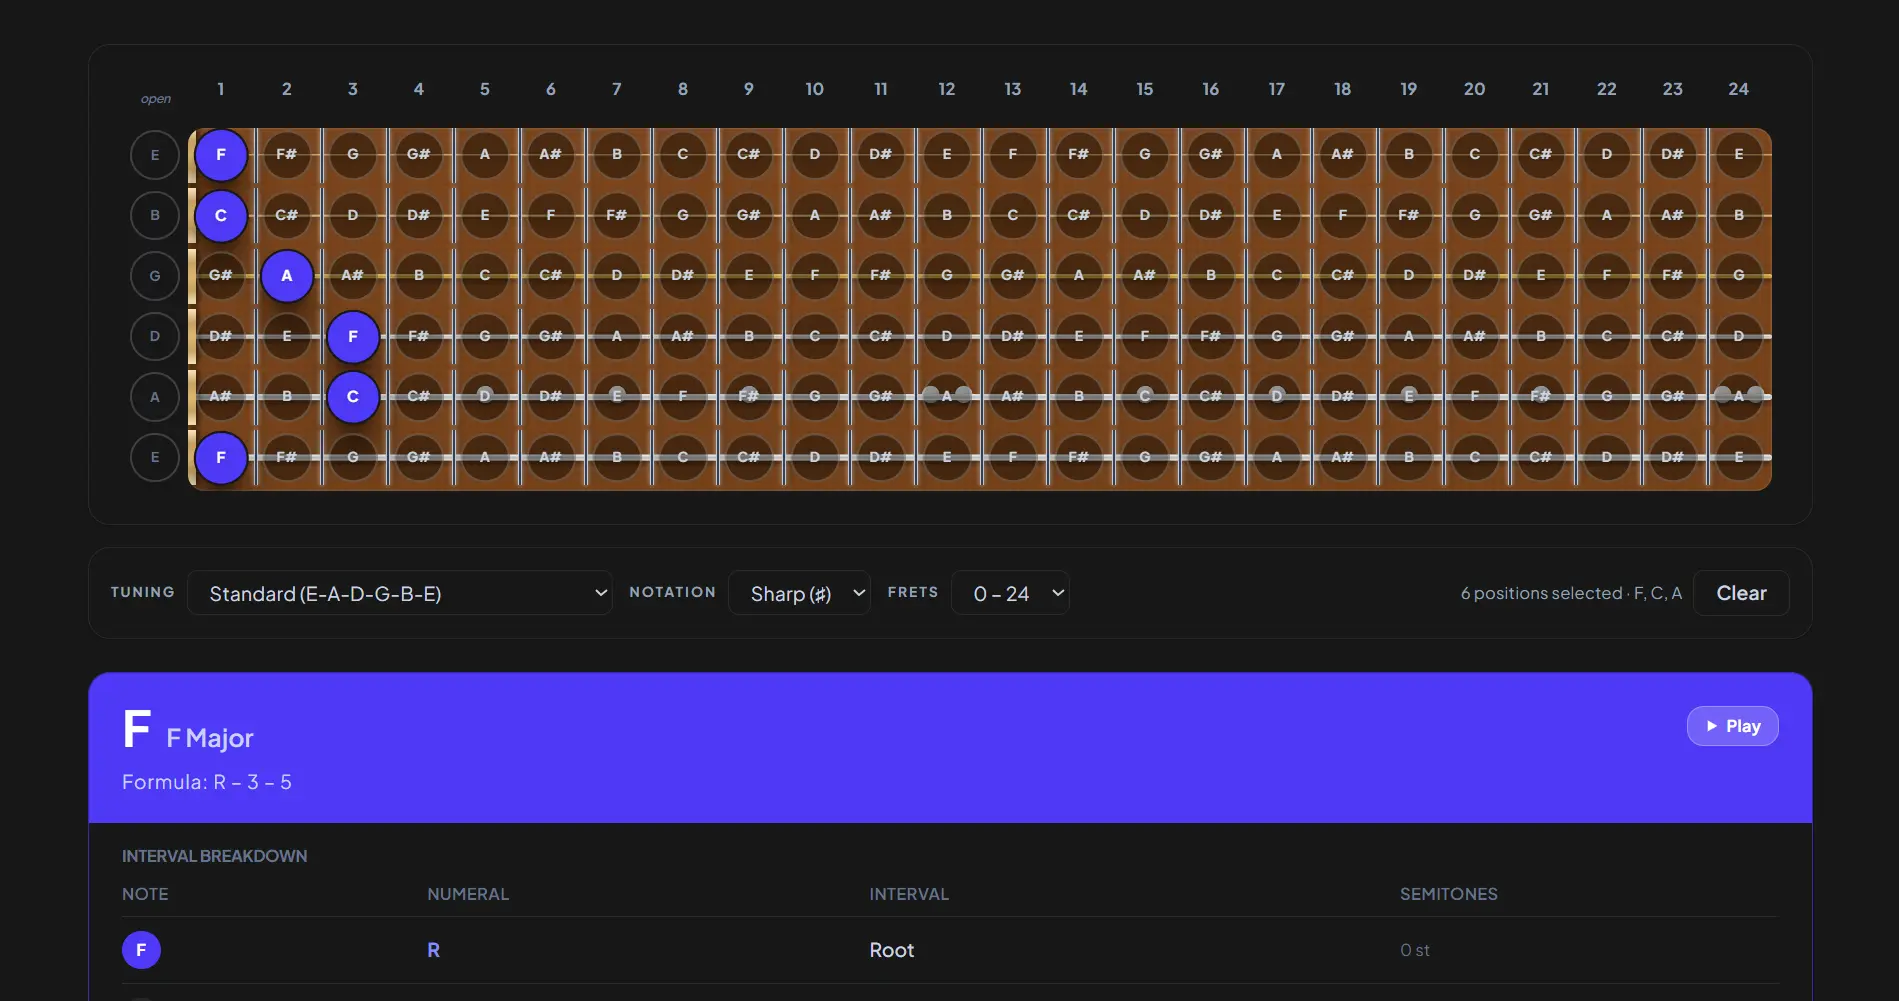
Task: Select D on D string fret 12
Action: [947, 336]
